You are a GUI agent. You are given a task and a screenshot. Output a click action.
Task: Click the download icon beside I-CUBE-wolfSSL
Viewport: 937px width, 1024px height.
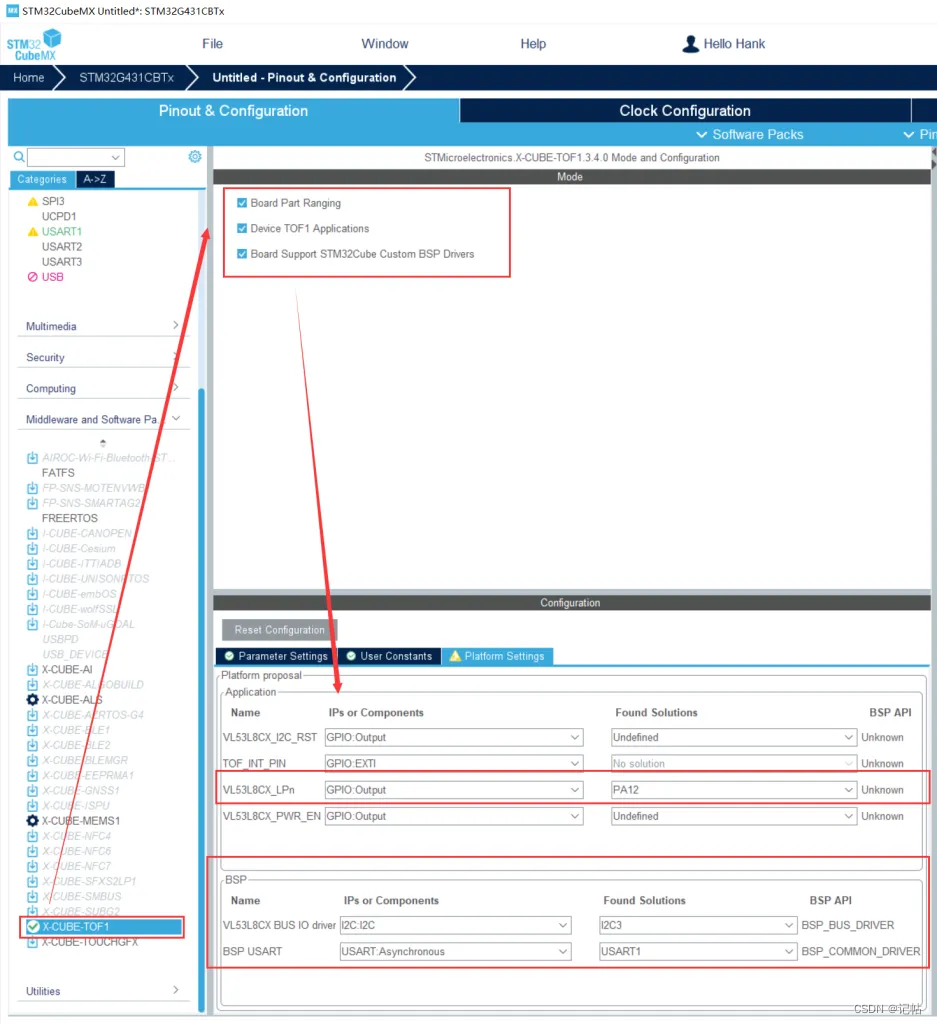tap(32, 609)
